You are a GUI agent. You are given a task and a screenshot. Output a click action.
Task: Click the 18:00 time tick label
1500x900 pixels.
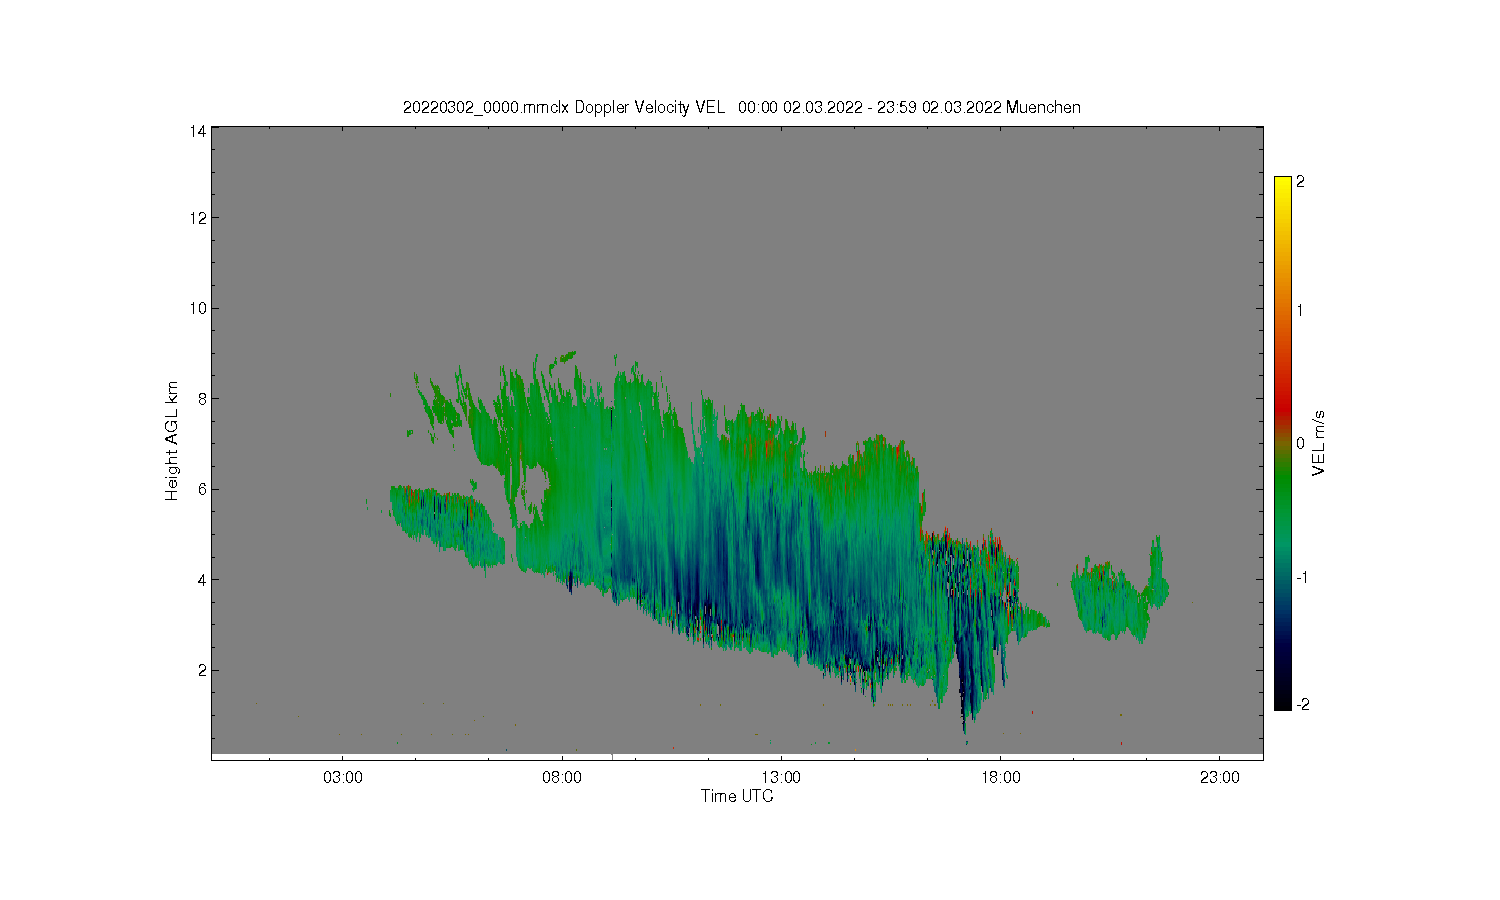pyautogui.click(x=1000, y=777)
